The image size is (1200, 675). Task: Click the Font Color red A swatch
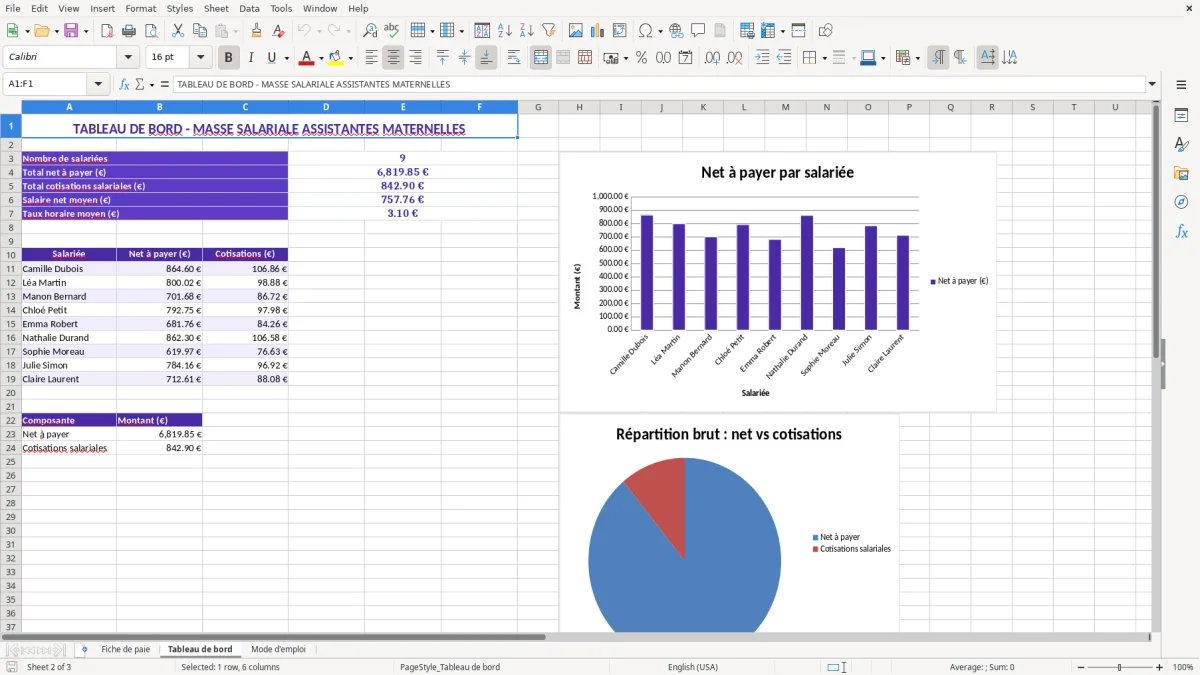click(306, 58)
